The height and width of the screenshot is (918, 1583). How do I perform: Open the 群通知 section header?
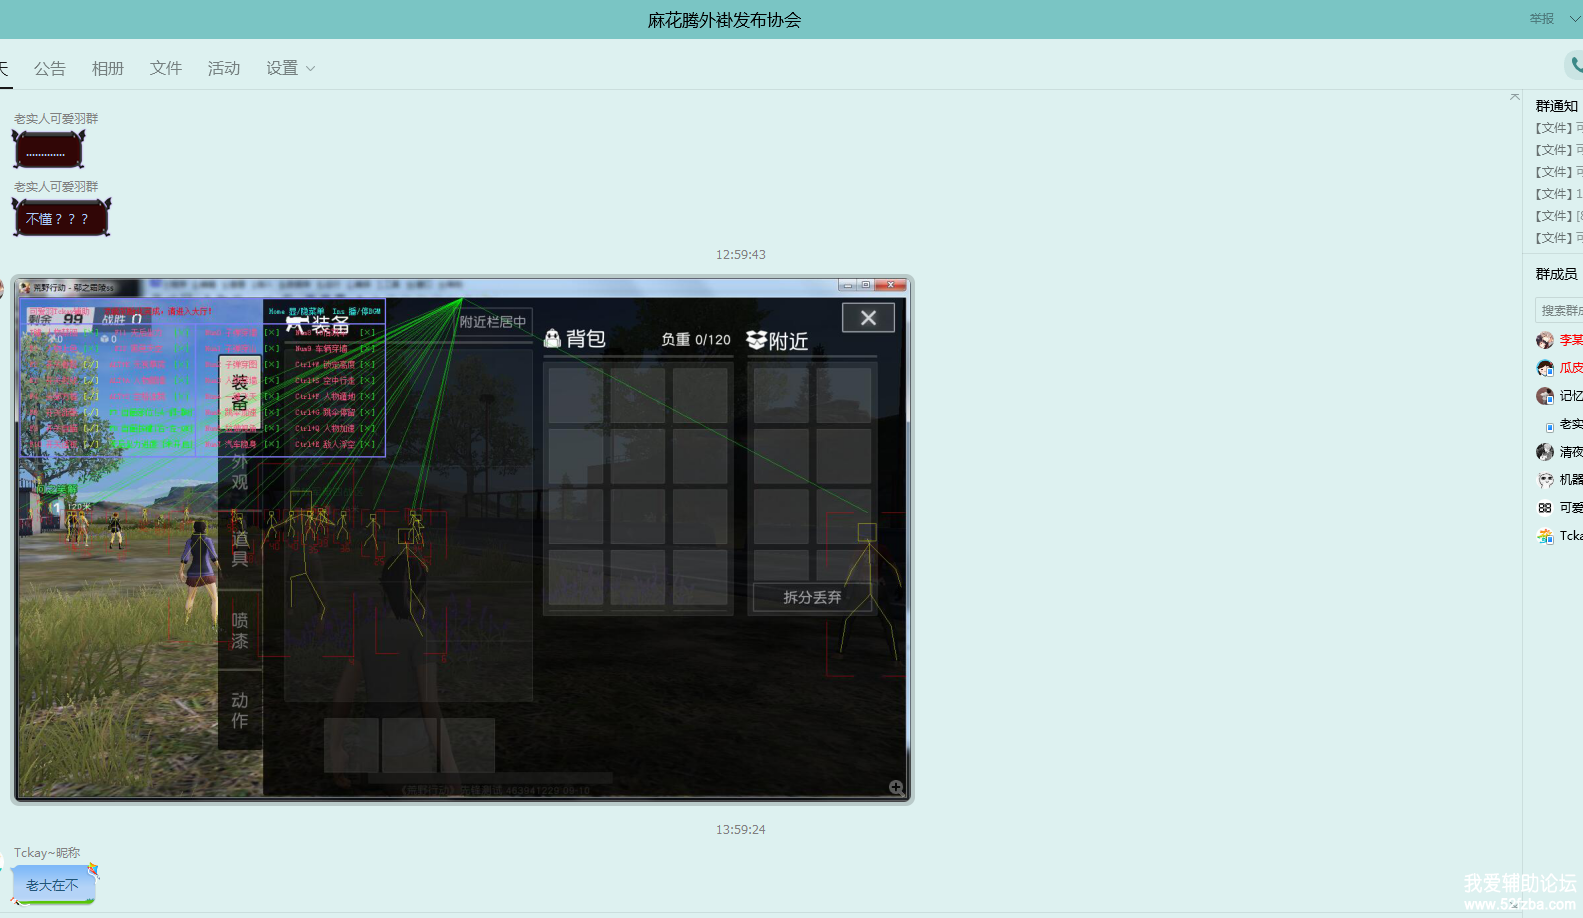1556,106
